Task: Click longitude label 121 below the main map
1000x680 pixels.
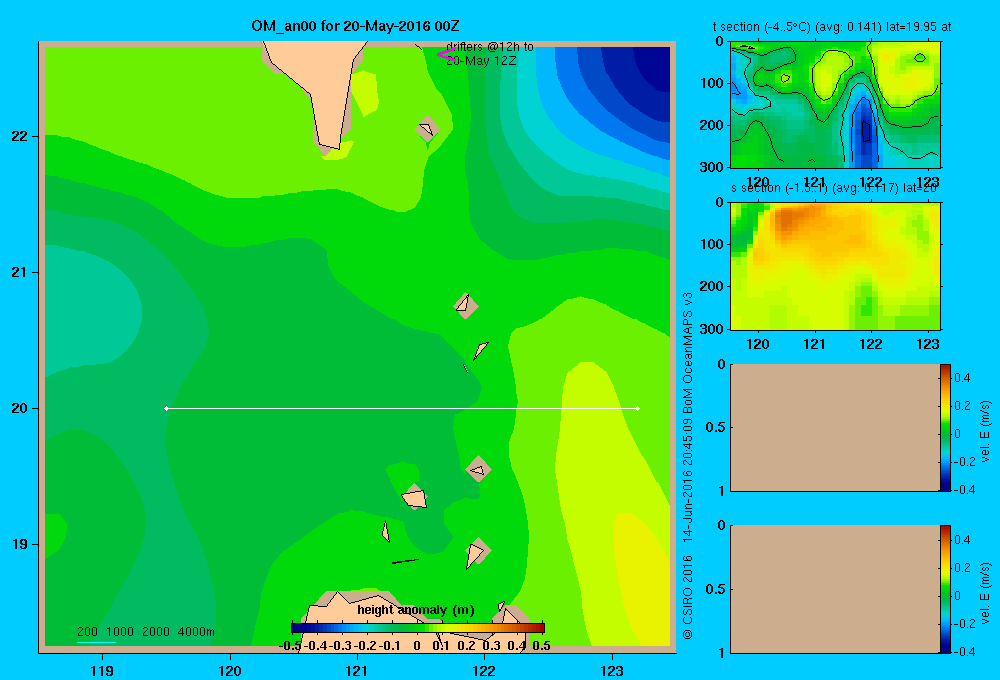Action: [357, 670]
